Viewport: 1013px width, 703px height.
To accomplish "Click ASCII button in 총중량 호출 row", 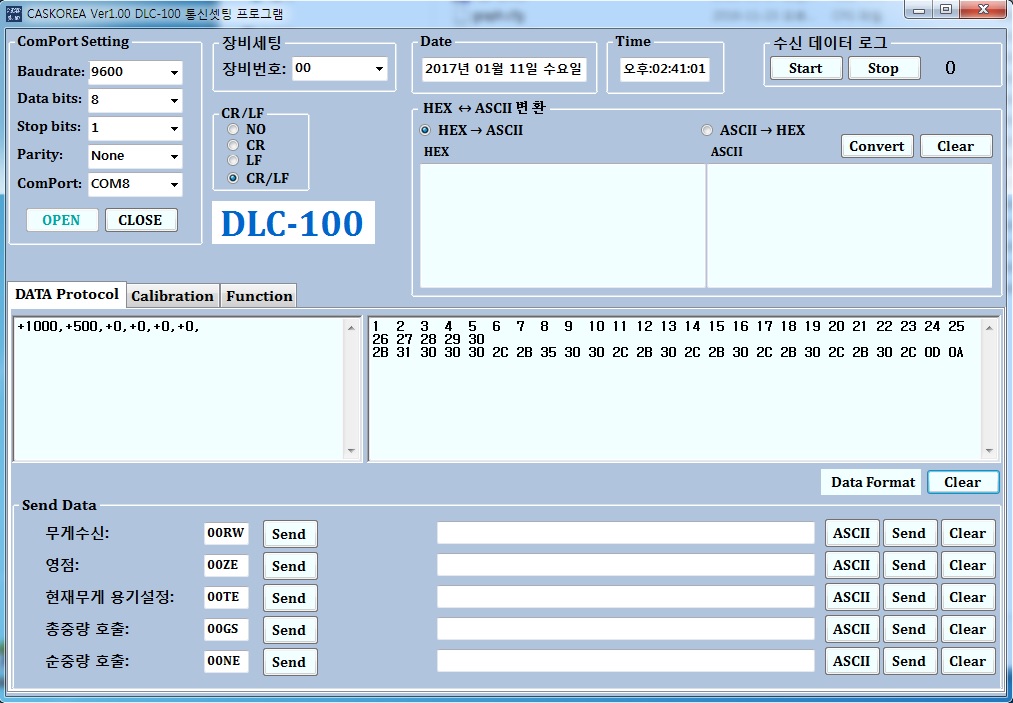I will click(x=852, y=629).
